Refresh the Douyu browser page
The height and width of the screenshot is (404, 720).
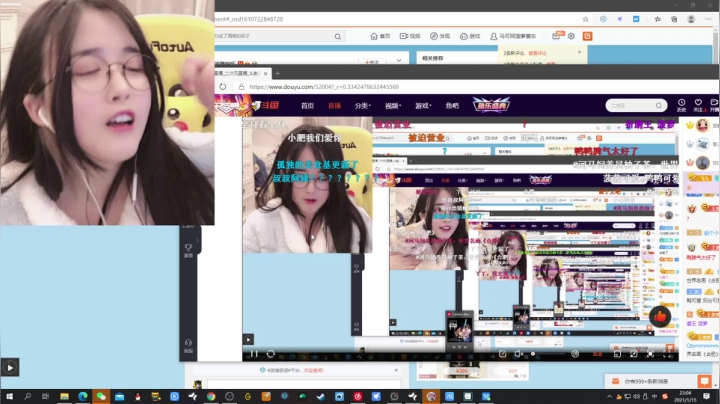coord(223,86)
